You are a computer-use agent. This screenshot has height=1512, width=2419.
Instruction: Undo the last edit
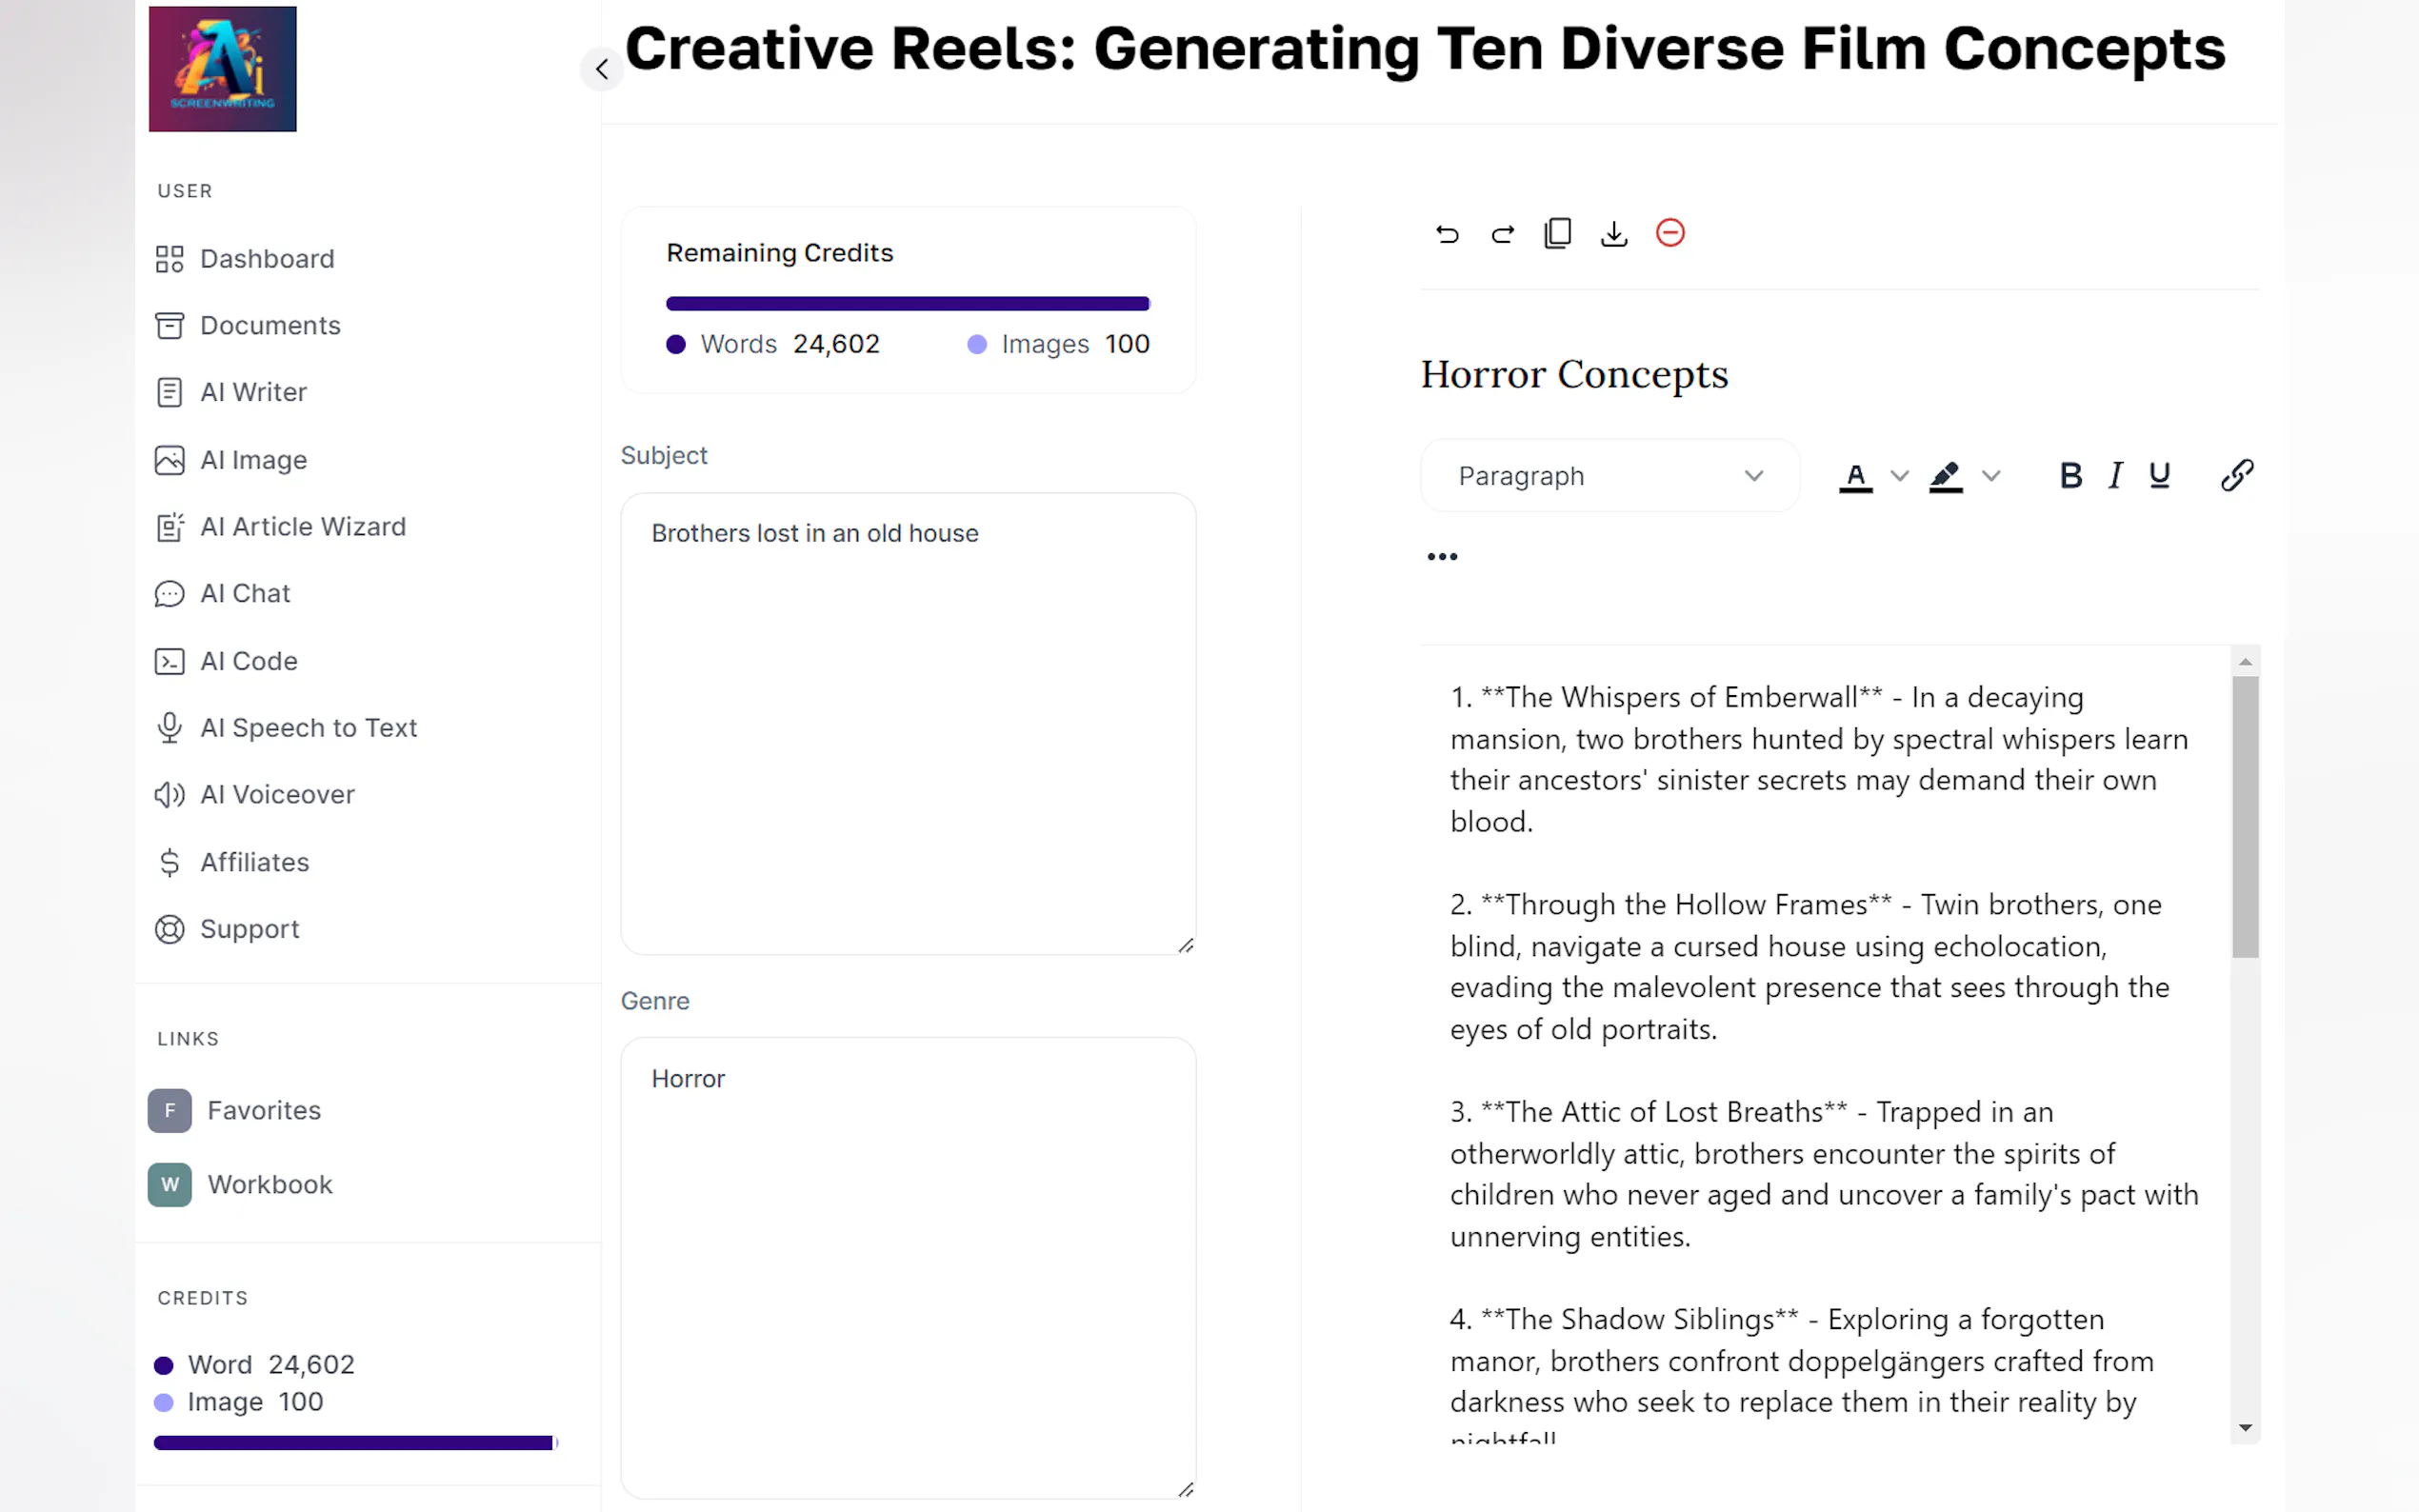coord(1446,233)
